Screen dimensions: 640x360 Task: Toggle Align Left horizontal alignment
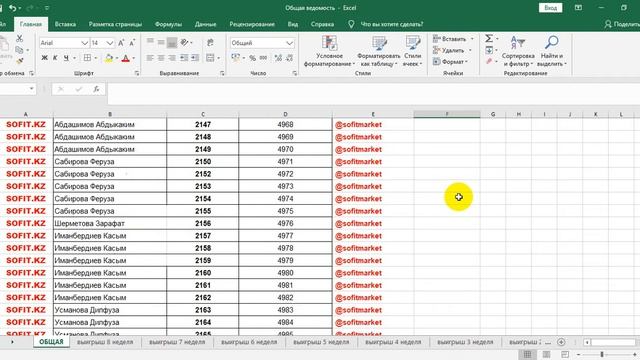[x=150, y=58]
